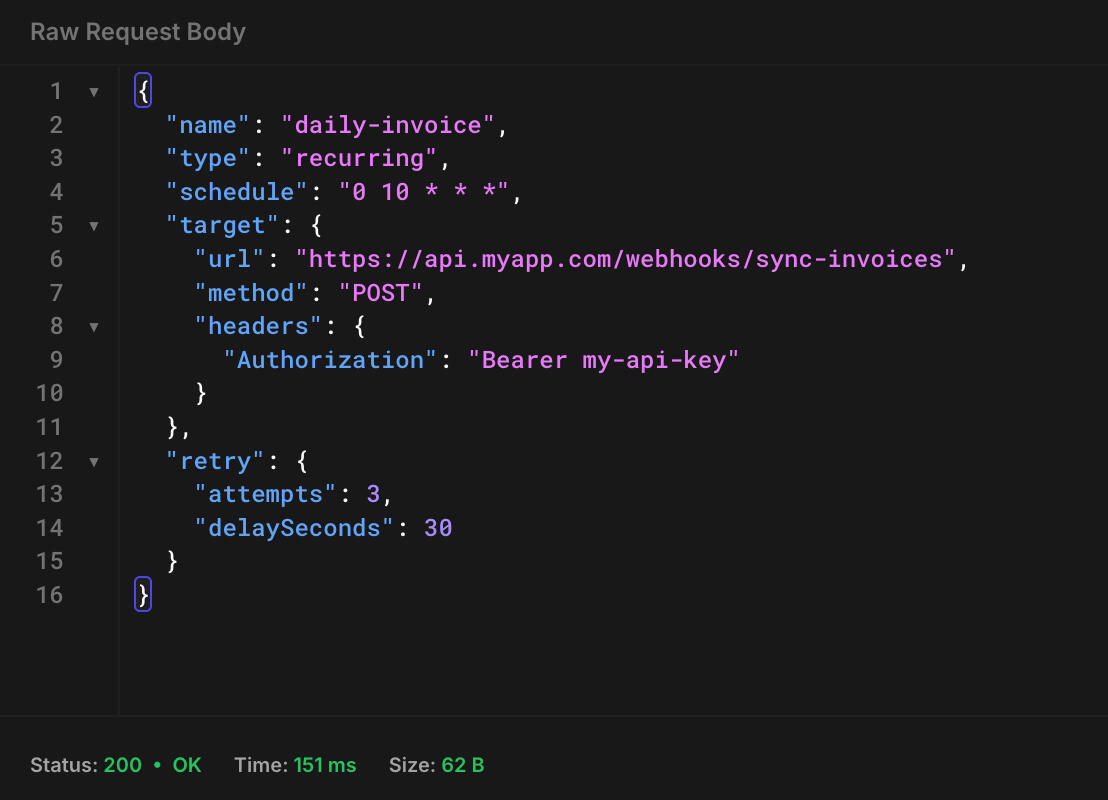Click the 151 ms response time
This screenshot has height=800, width=1108.
click(x=324, y=765)
